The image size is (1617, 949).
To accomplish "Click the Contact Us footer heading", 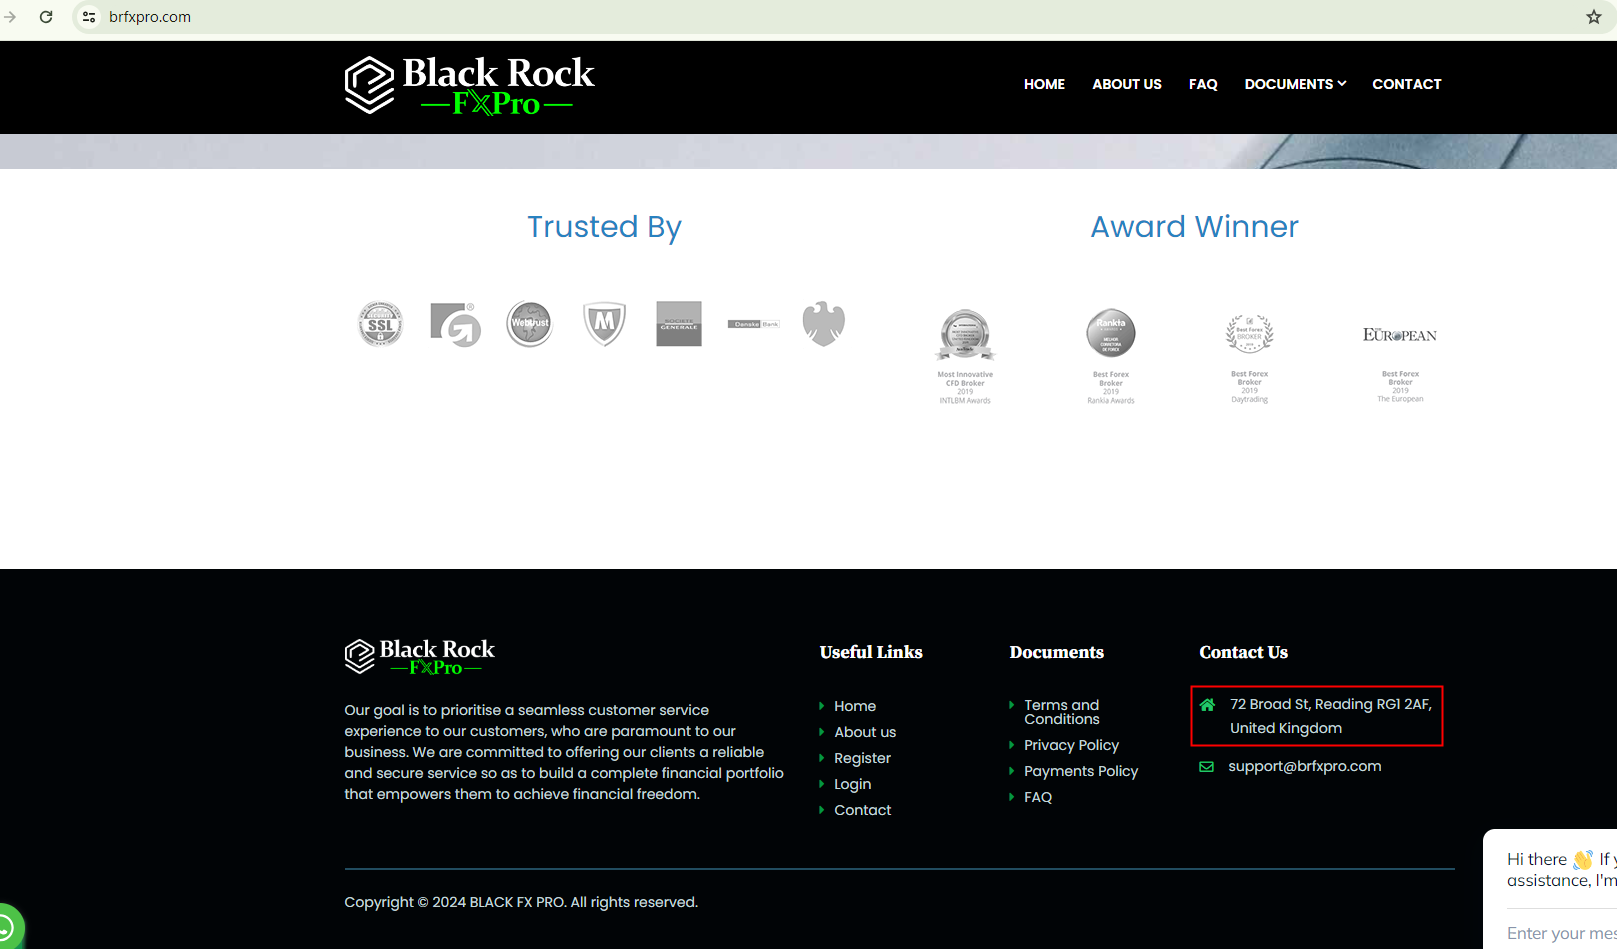I will pos(1243,652).
